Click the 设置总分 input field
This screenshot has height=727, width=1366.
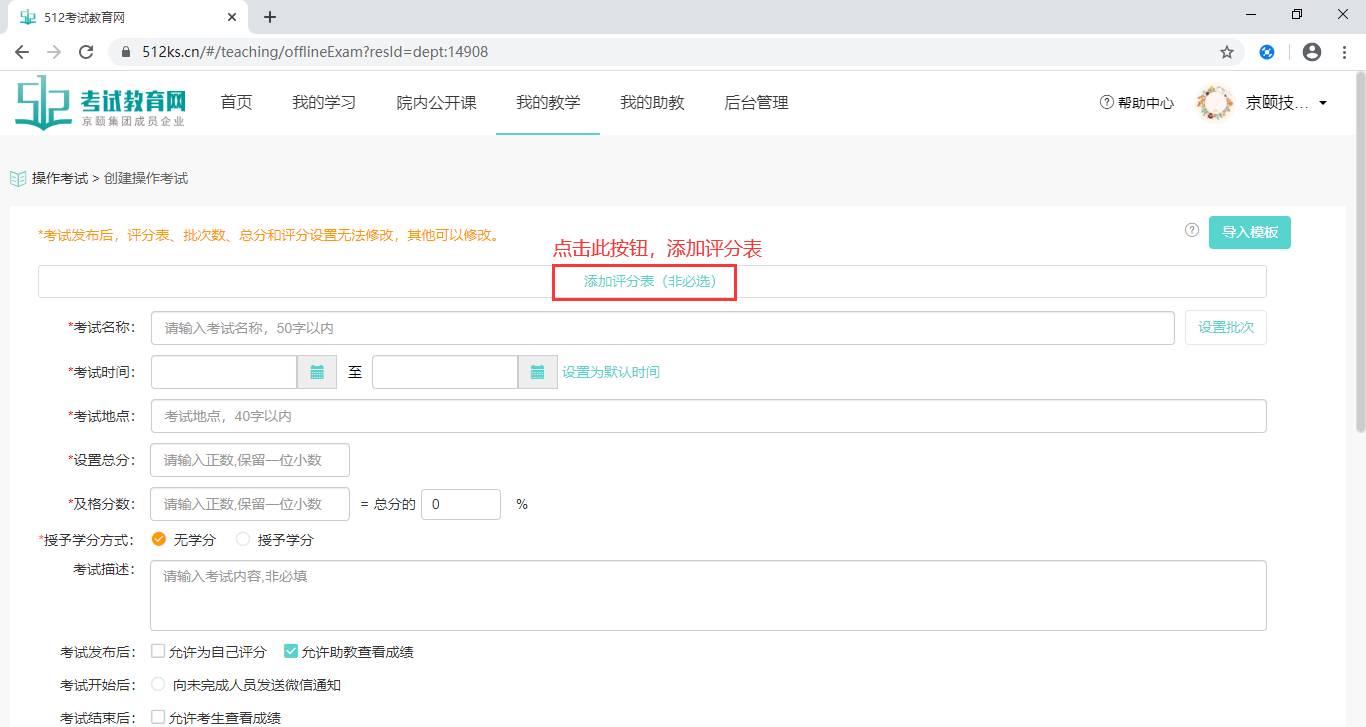point(250,460)
